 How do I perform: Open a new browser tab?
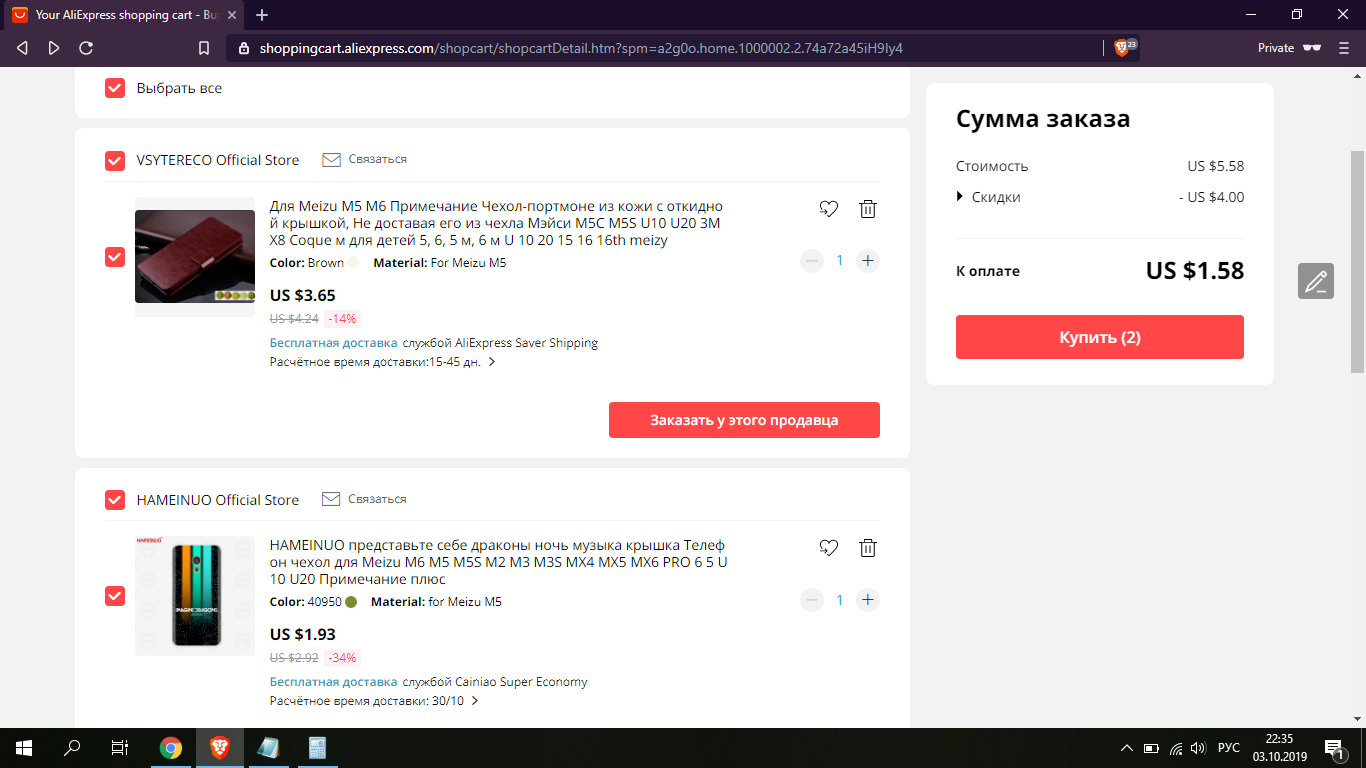click(262, 15)
